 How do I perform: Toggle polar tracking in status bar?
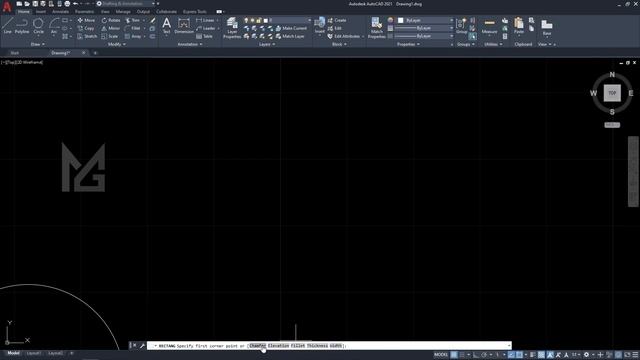(x=484, y=355)
